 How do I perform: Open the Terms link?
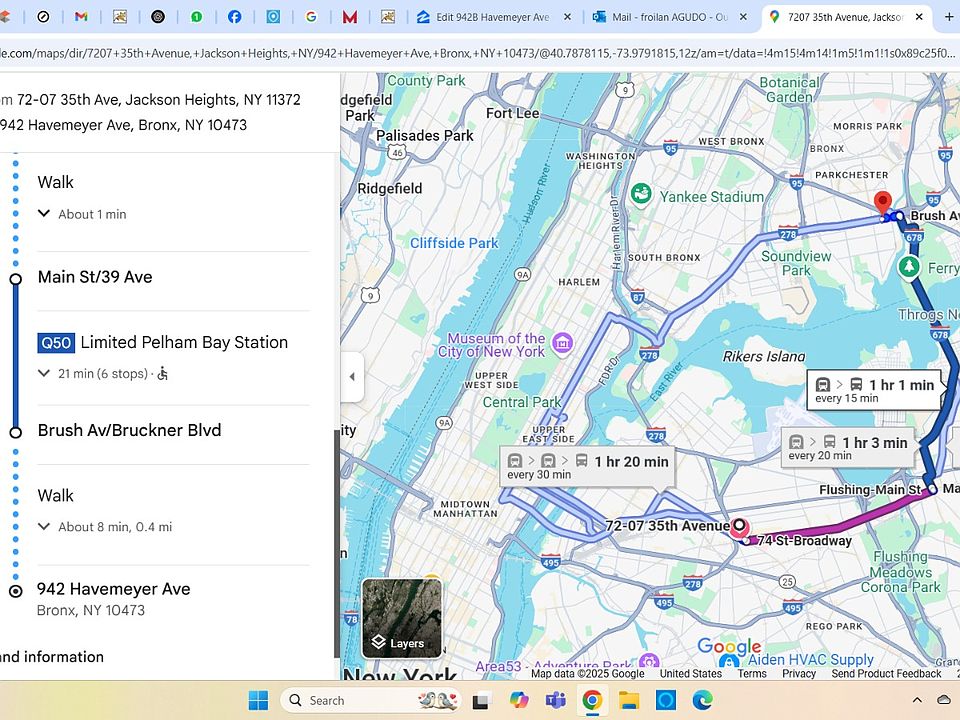point(752,673)
